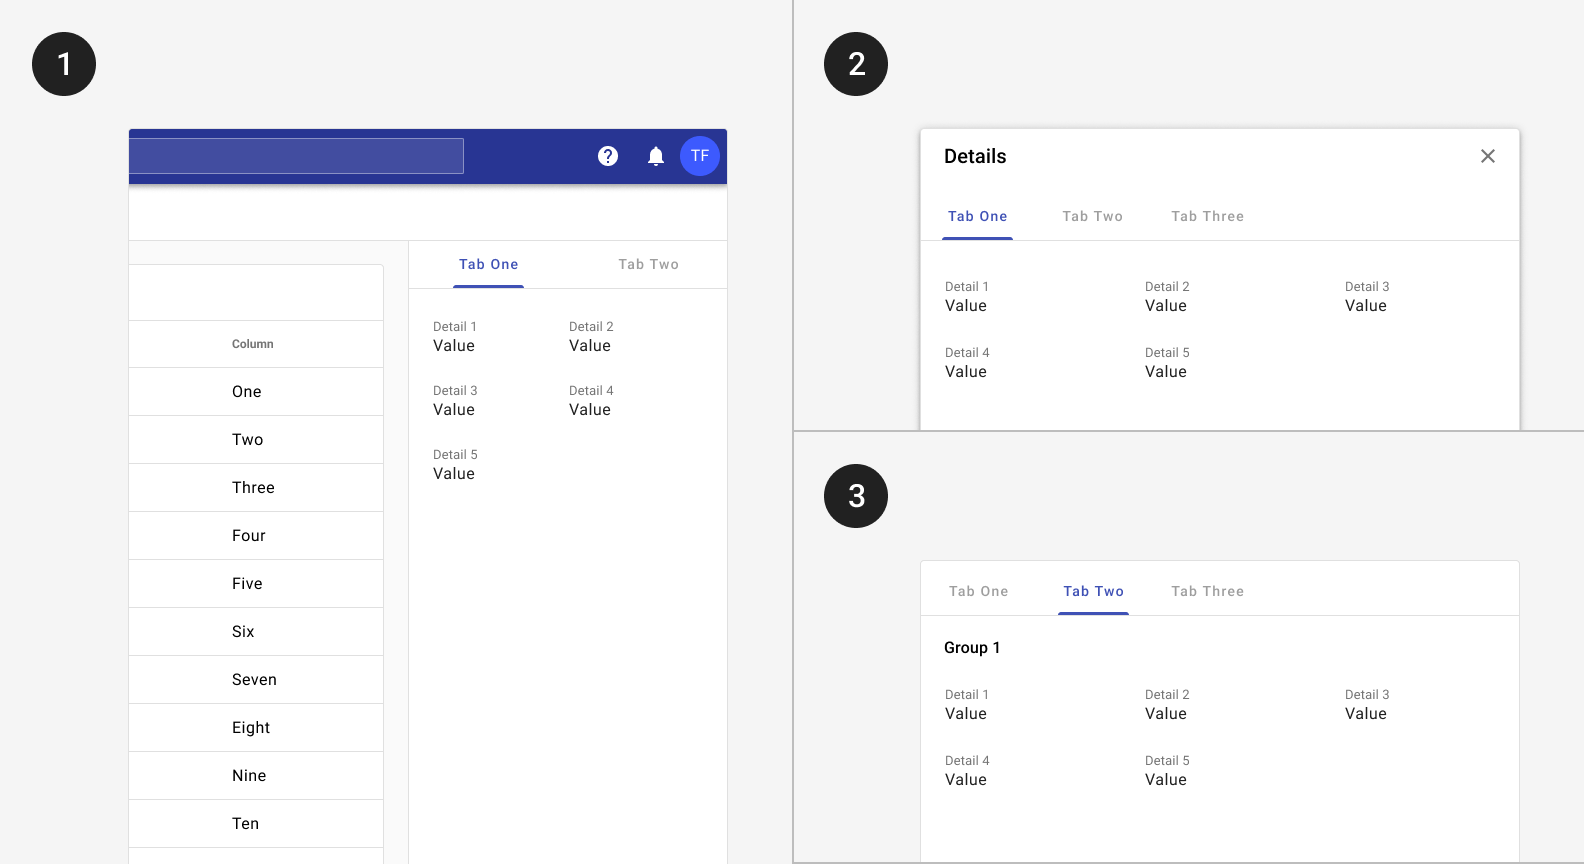Select Tab One in the Details dialog
The image size is (1584, 864).
978,216
